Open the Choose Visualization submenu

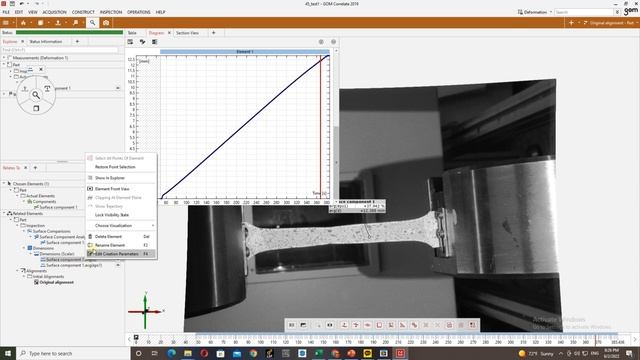point(121,226)
